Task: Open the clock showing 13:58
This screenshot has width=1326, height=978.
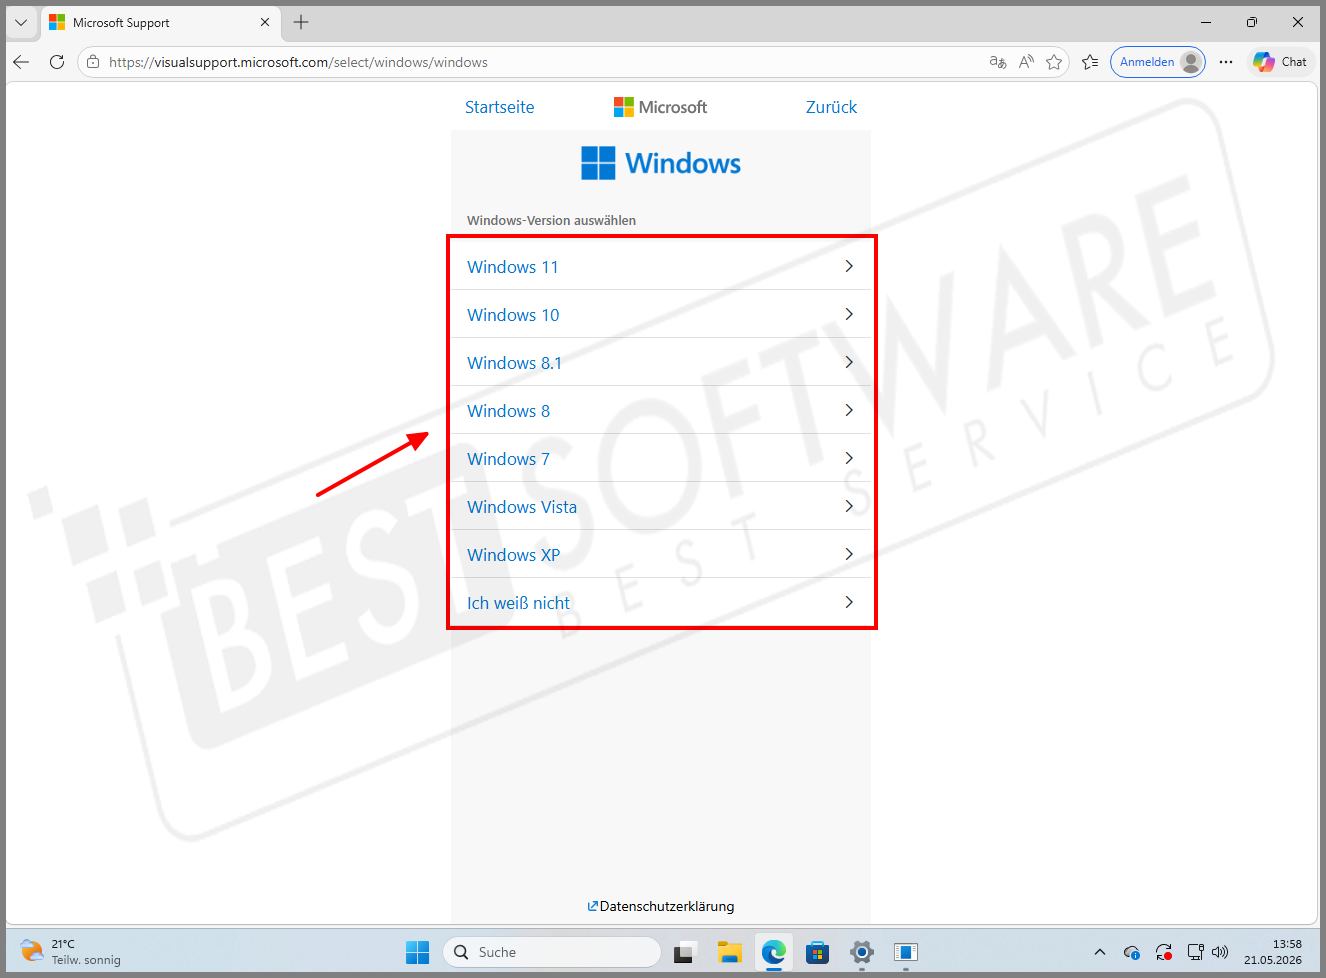Action: click(x=1273, y=952)
